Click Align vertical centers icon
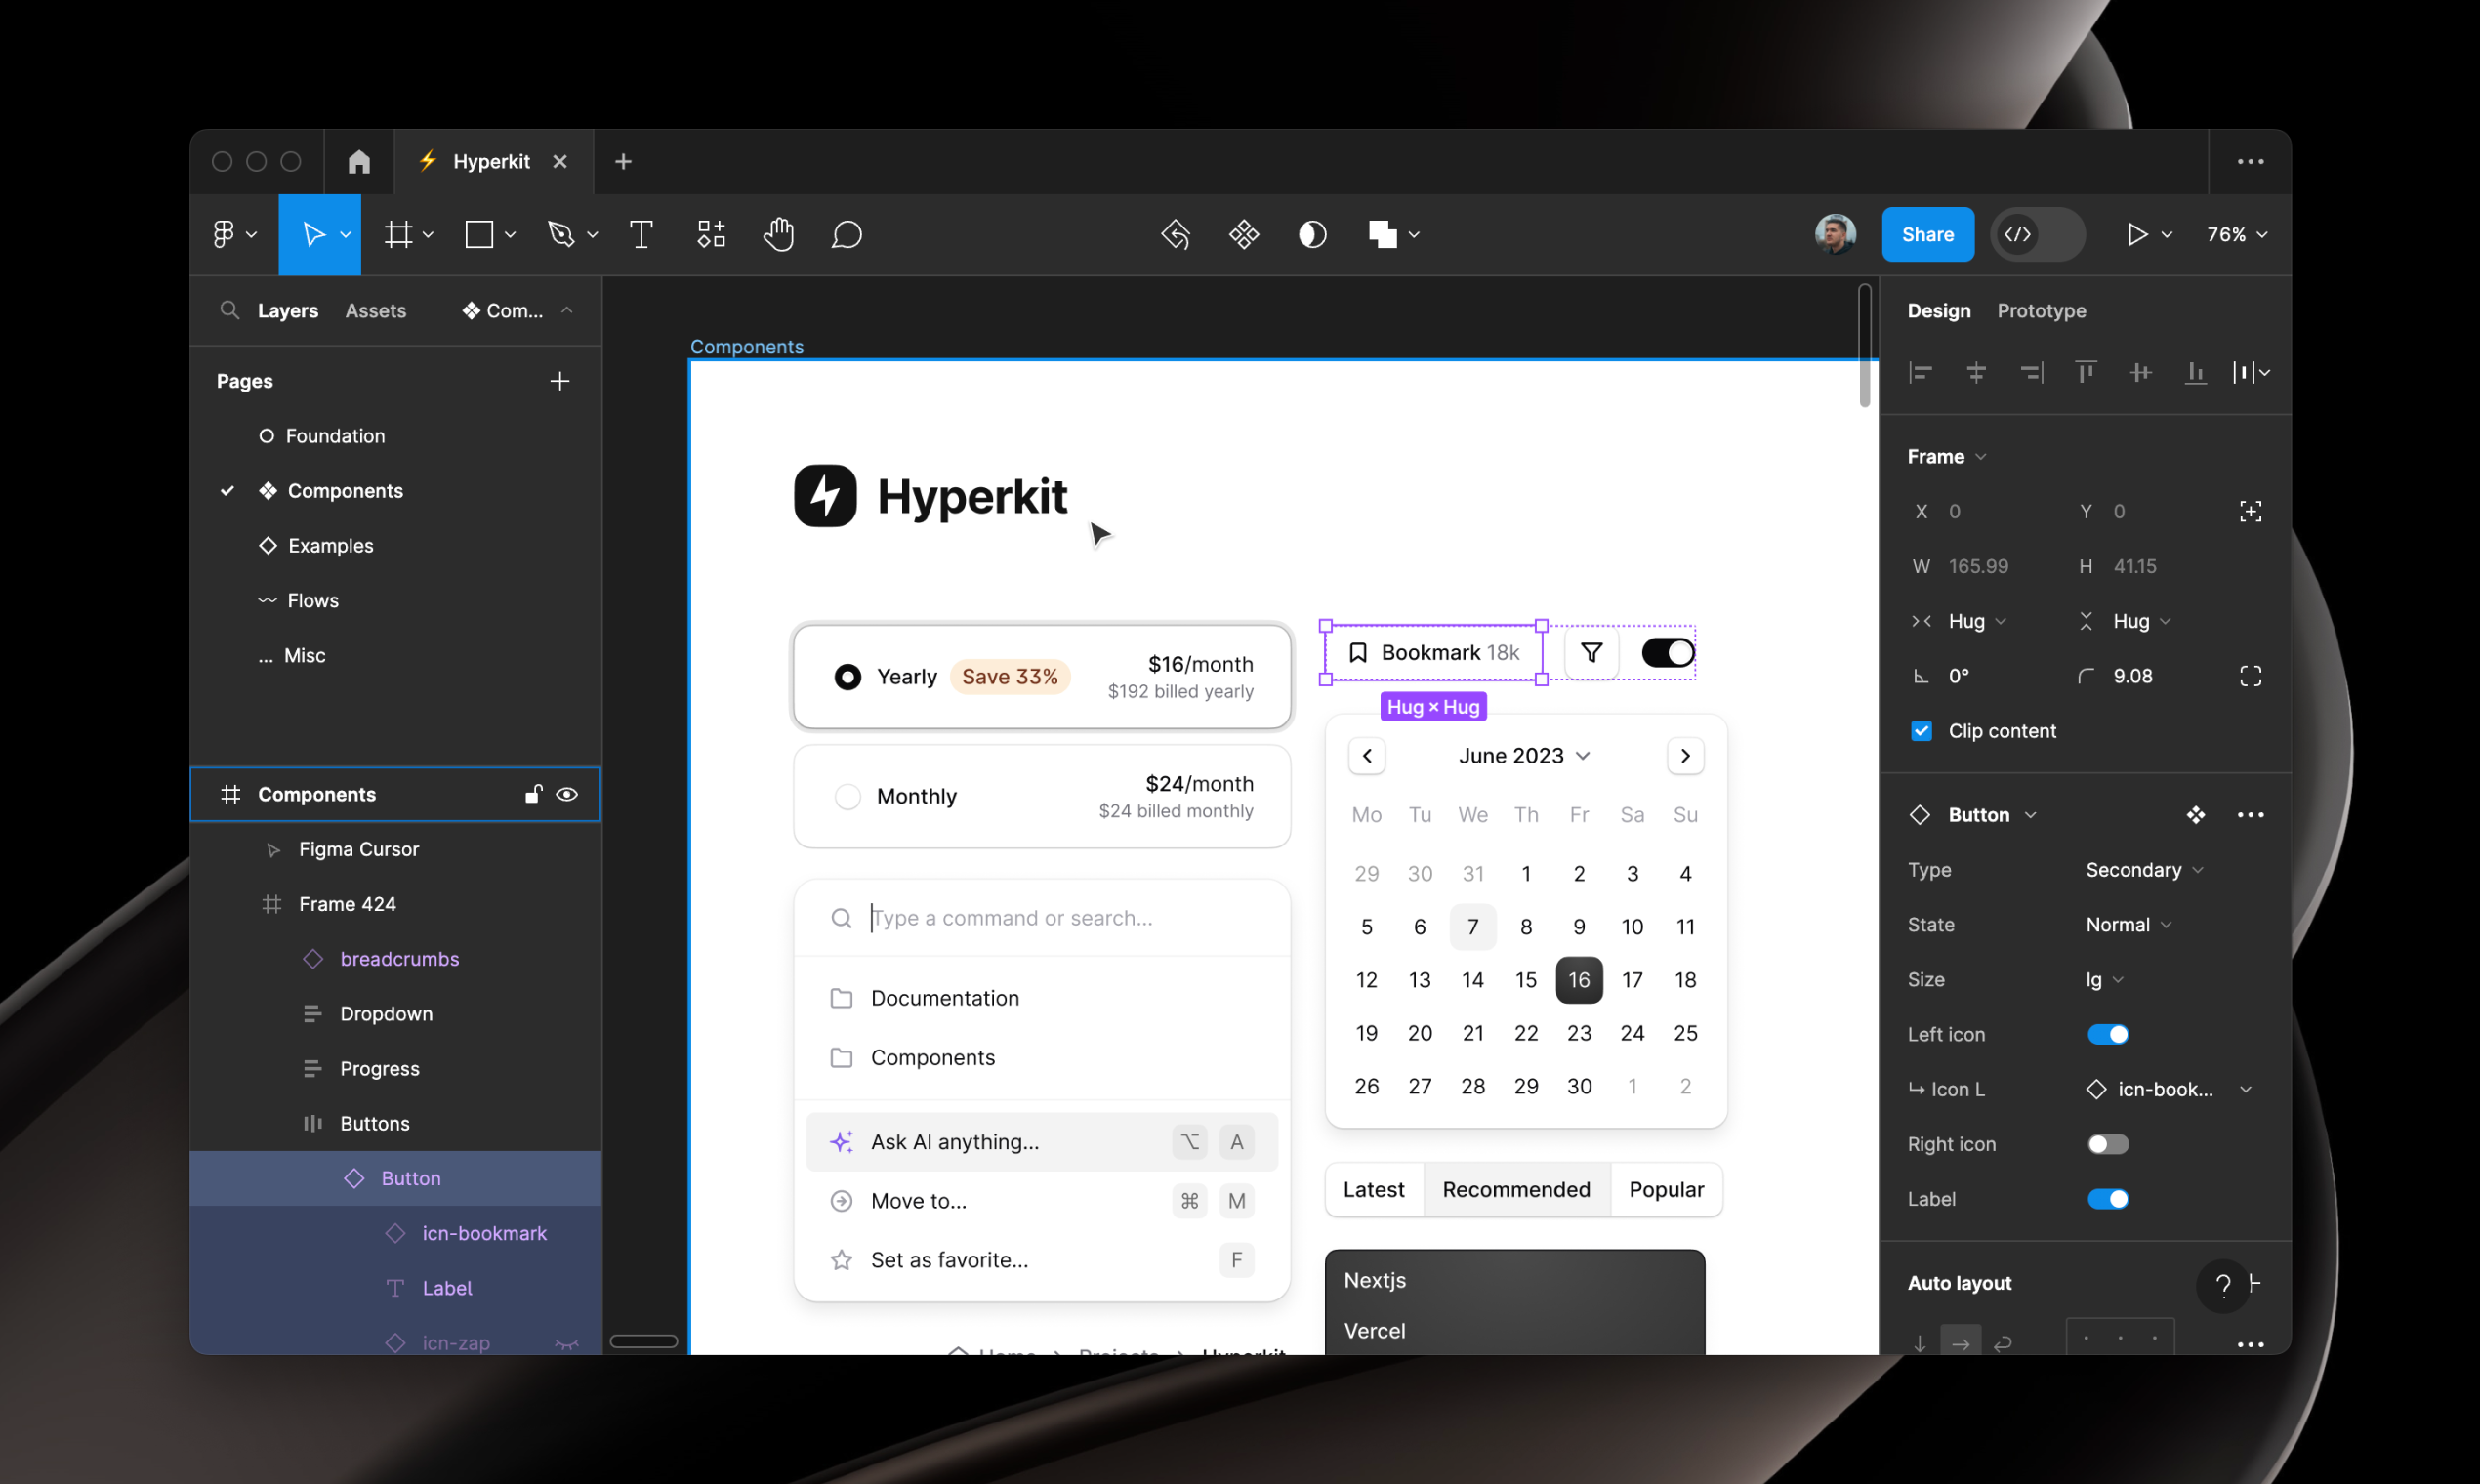The width and height of the screenshot is (2480, 1484). tap(2140, 373)
